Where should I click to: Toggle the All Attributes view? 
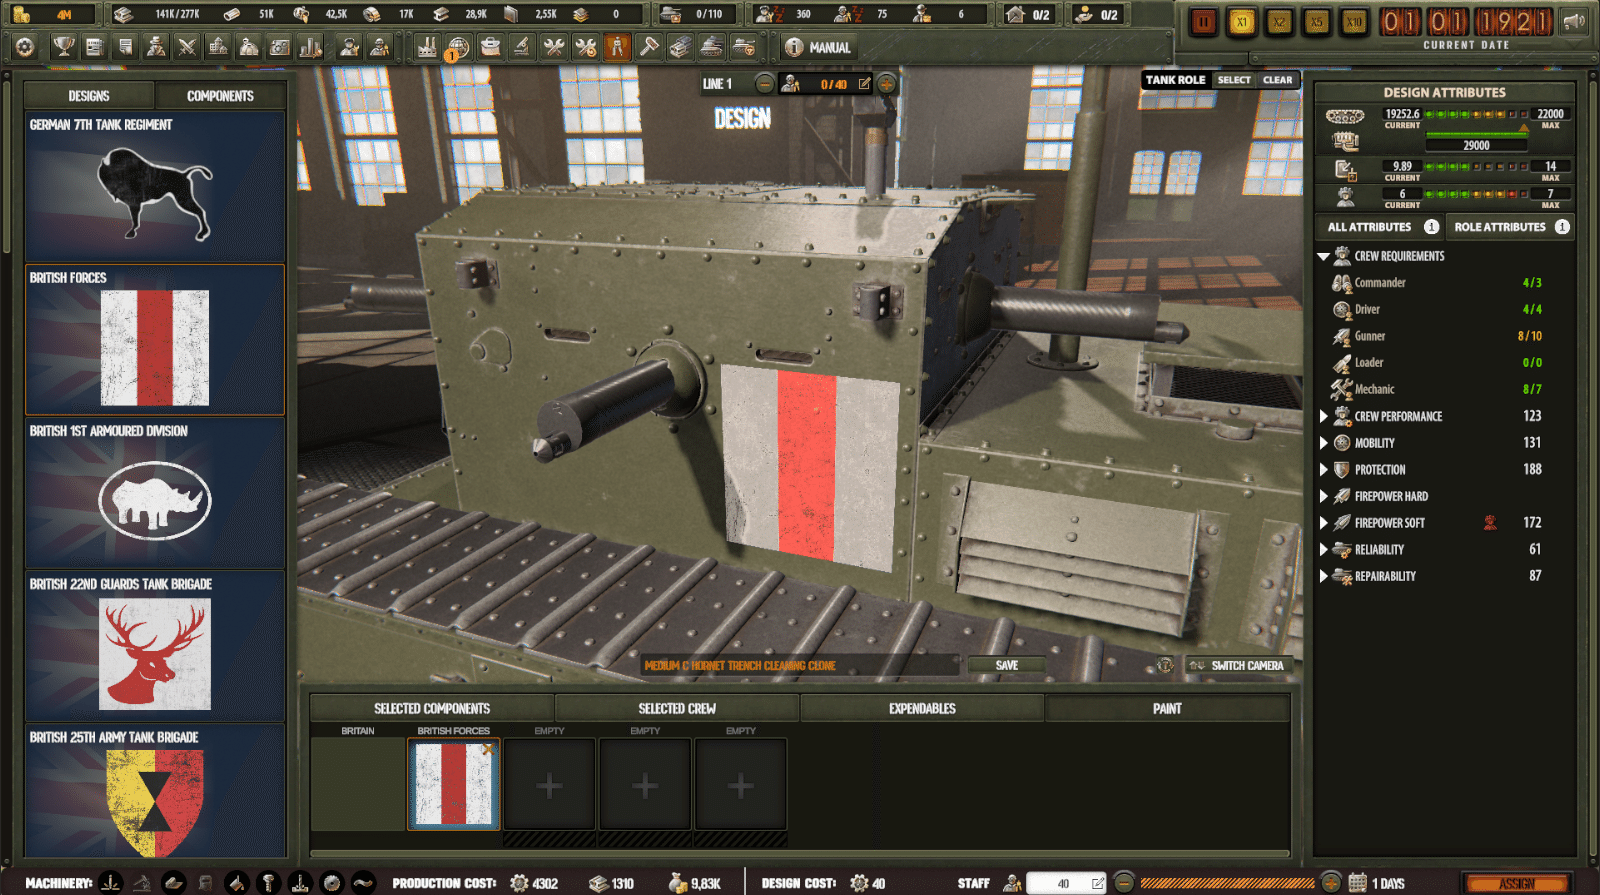pos(1380,227)
